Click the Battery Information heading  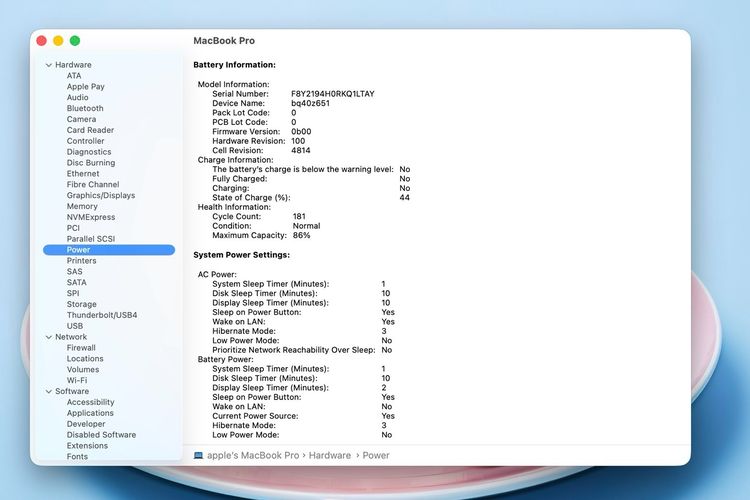tap(234, 65)
